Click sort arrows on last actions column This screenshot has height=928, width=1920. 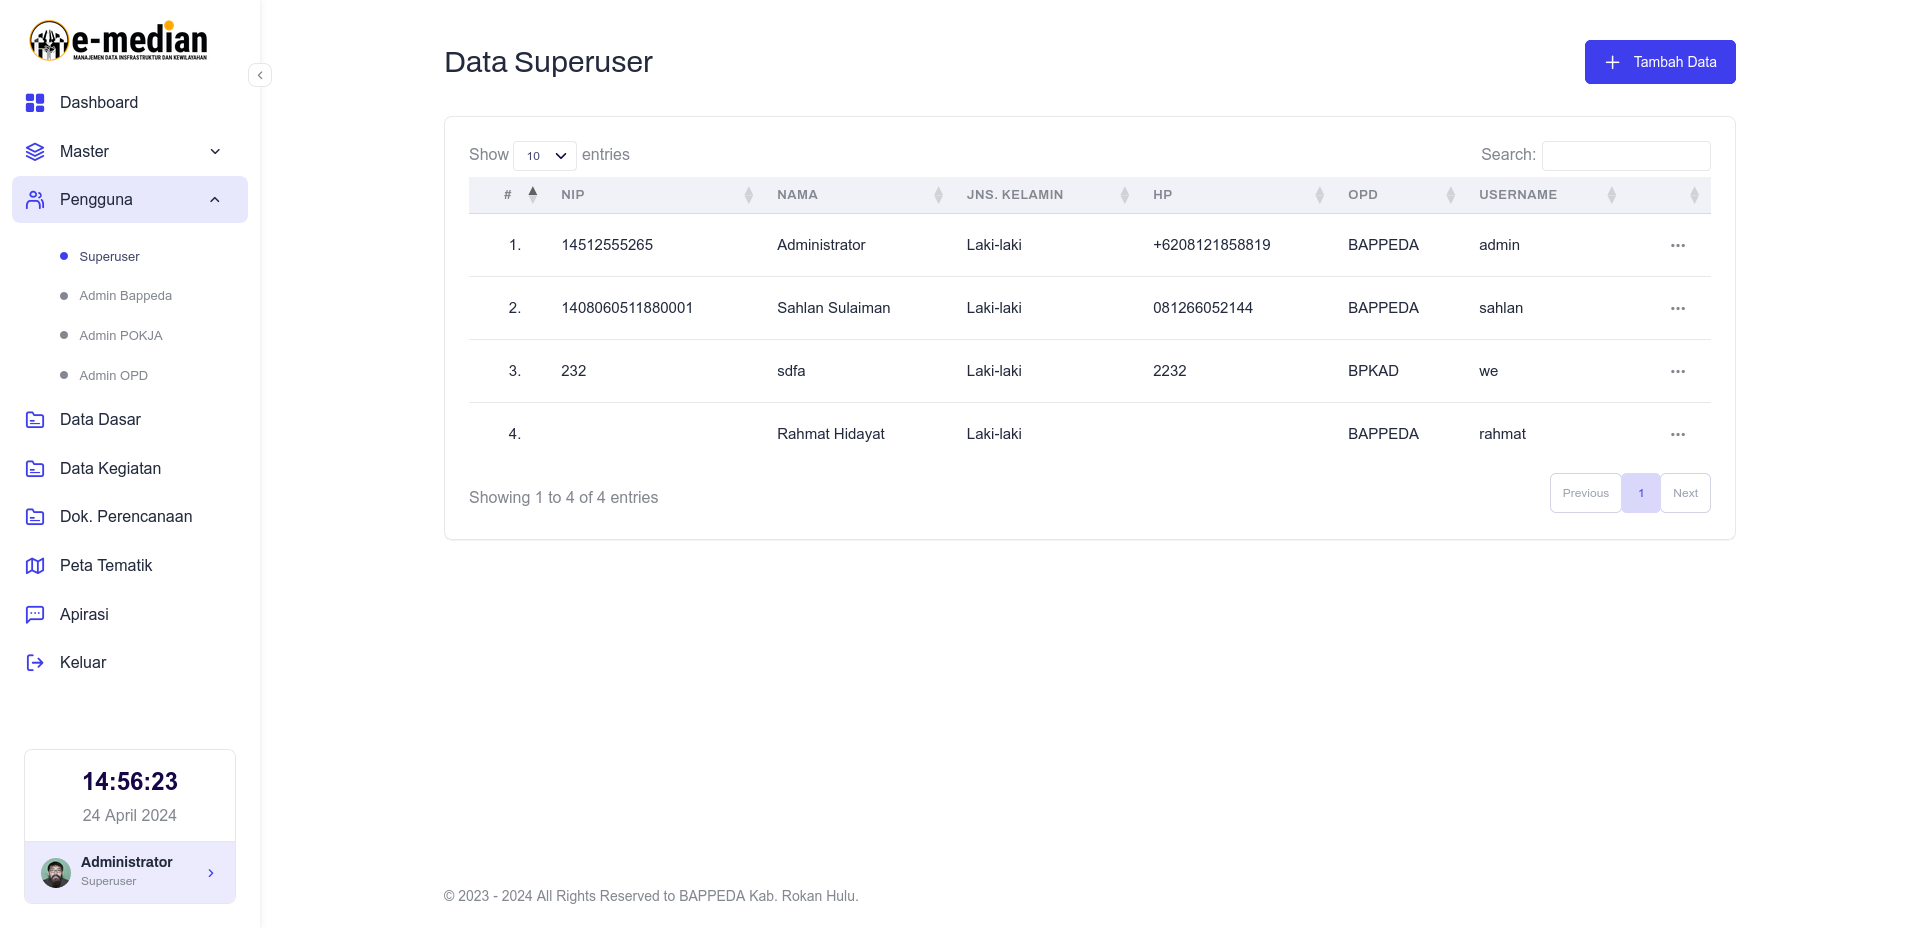1694,195
